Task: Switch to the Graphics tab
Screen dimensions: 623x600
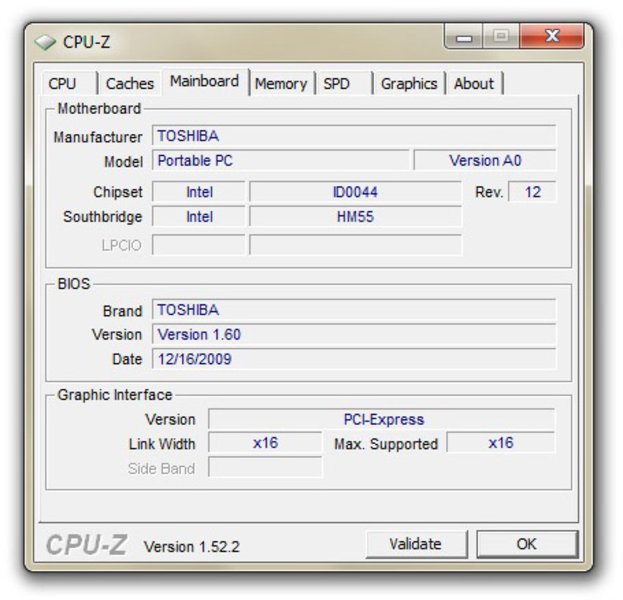Action: (409, 83)
